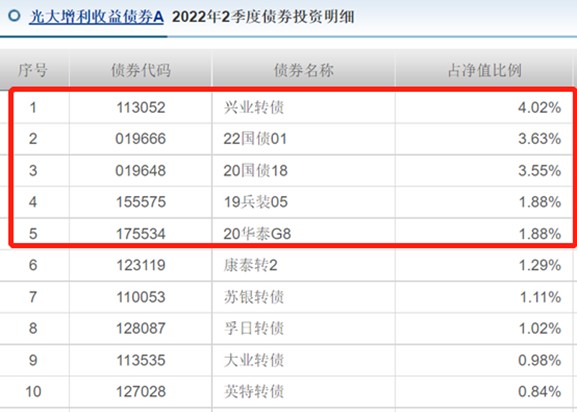Select bond name 19兵装05
577x412 pixels.
point(256,202)
